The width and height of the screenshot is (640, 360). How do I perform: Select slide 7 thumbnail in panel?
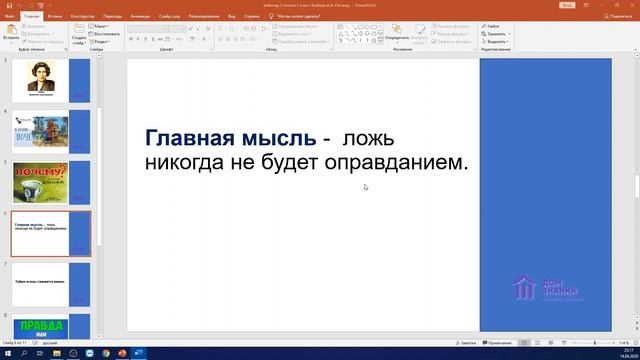(x=51, y=284)
